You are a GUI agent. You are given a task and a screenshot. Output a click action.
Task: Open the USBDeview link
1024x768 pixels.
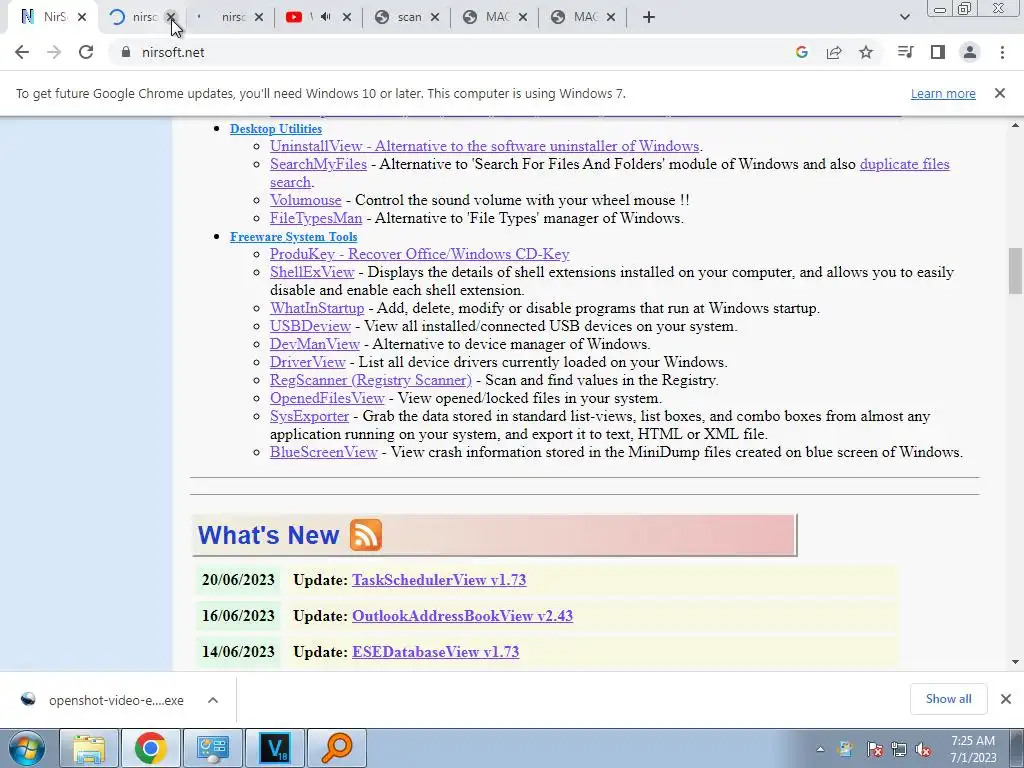coord(310,326)
